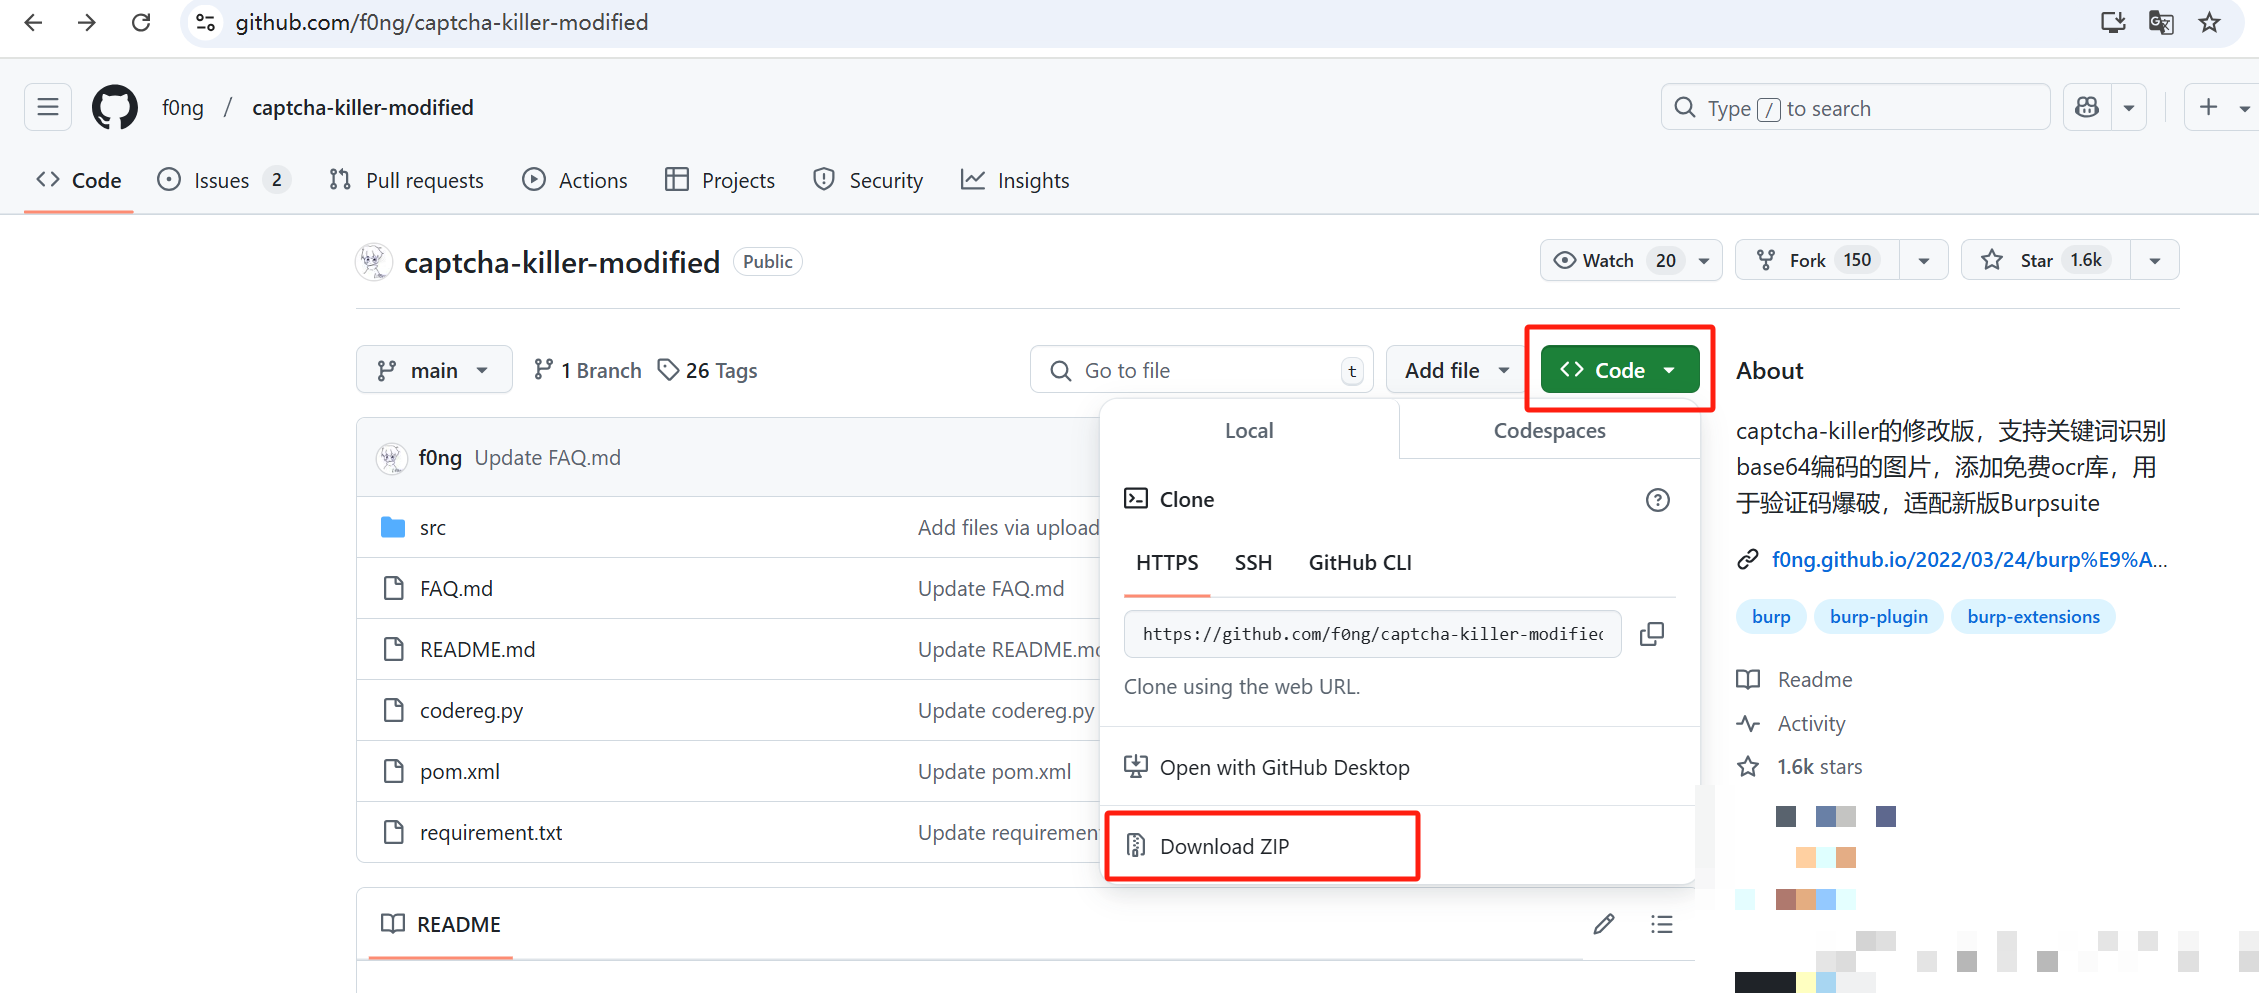Click f0ng avatar in latest commit row

[x=391, y=458]
